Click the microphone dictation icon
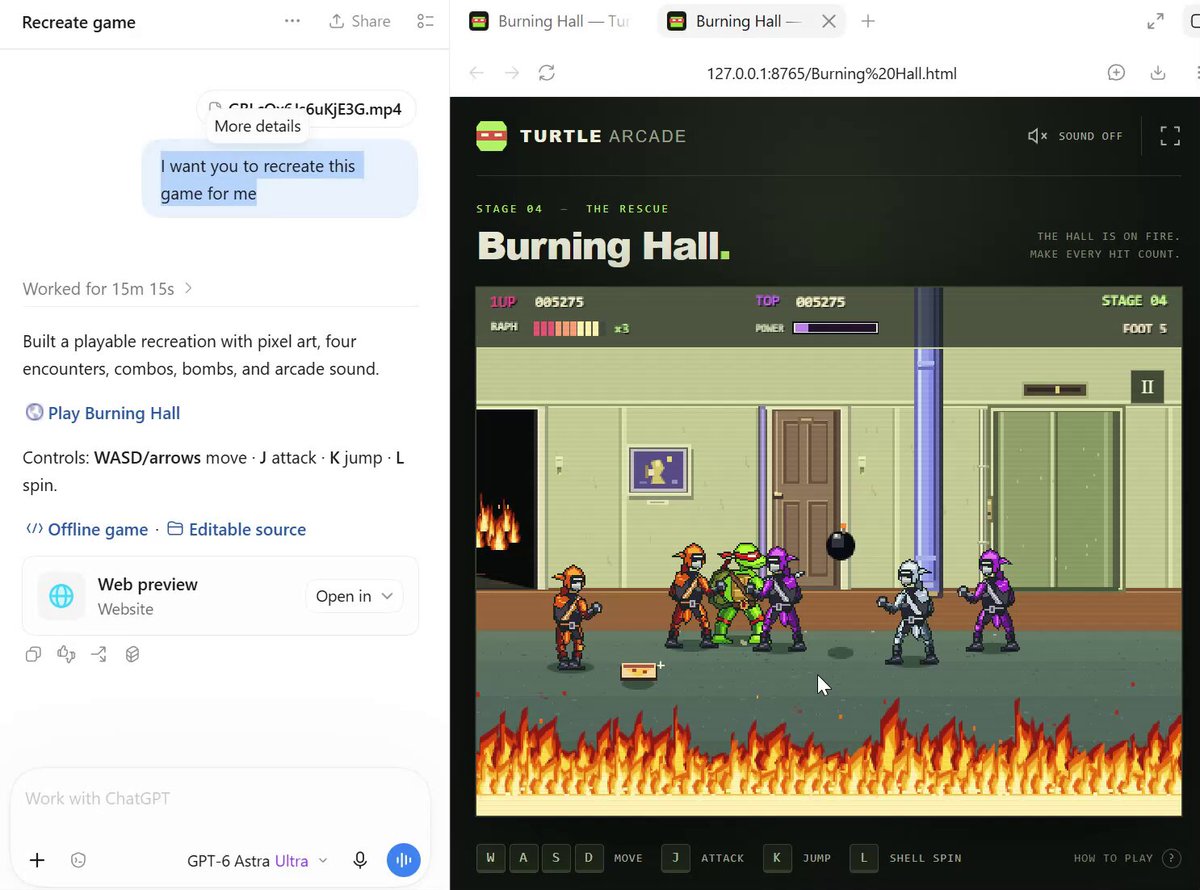Viewport: 1200px width, 890px height. coord(361,860)
